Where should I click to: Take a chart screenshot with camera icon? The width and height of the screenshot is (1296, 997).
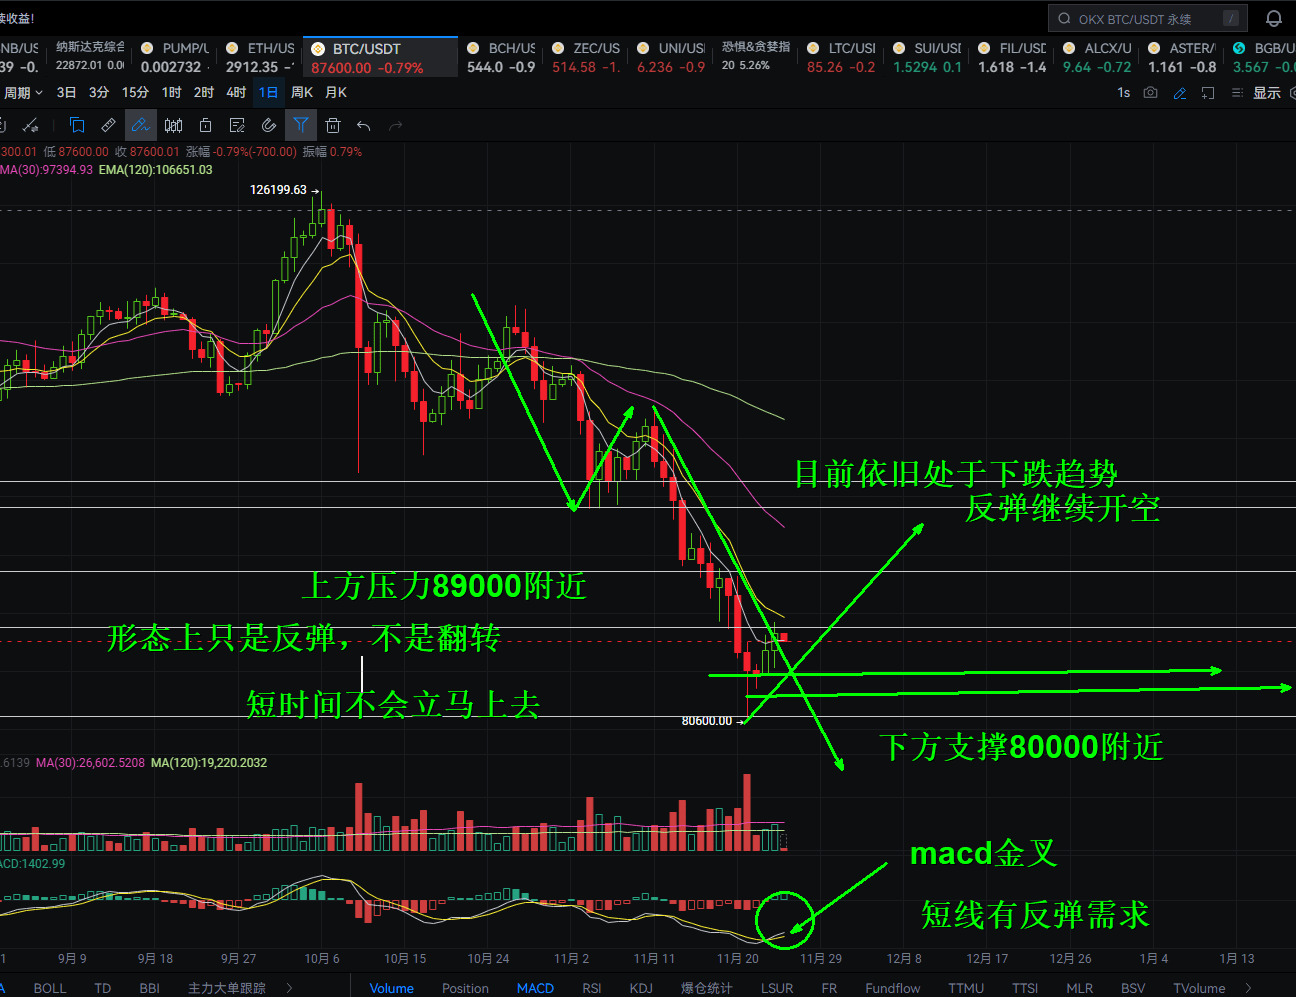point(1151,92)
